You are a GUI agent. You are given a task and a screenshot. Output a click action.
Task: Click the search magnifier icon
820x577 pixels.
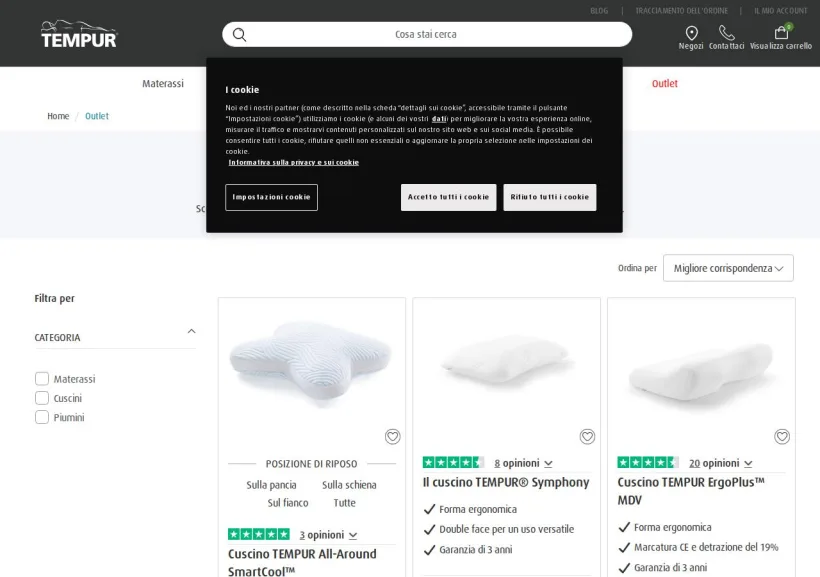(239, 35)
